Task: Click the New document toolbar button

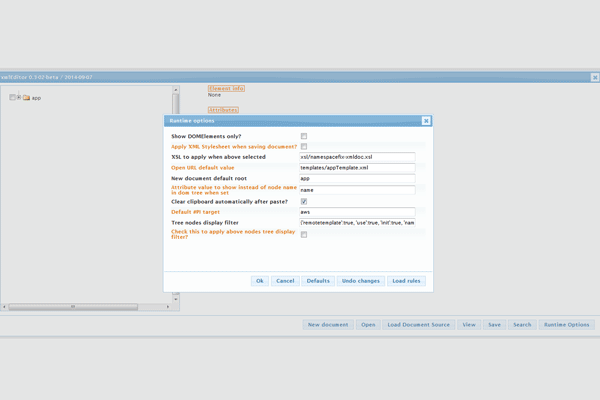Action: click(x=328, y=325)
